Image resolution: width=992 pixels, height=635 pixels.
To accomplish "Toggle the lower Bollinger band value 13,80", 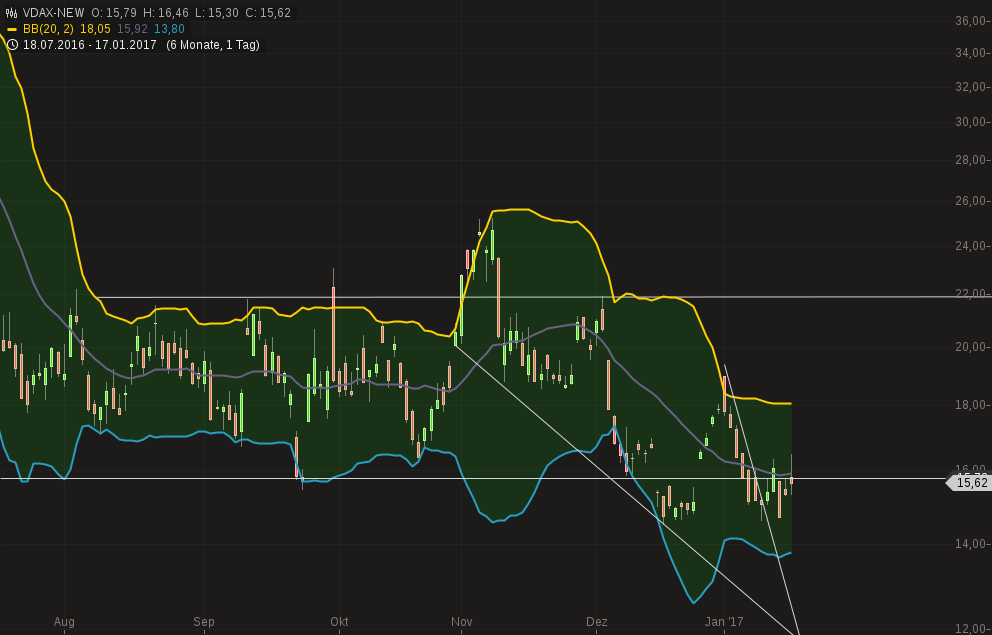I will tap(168, 29).
